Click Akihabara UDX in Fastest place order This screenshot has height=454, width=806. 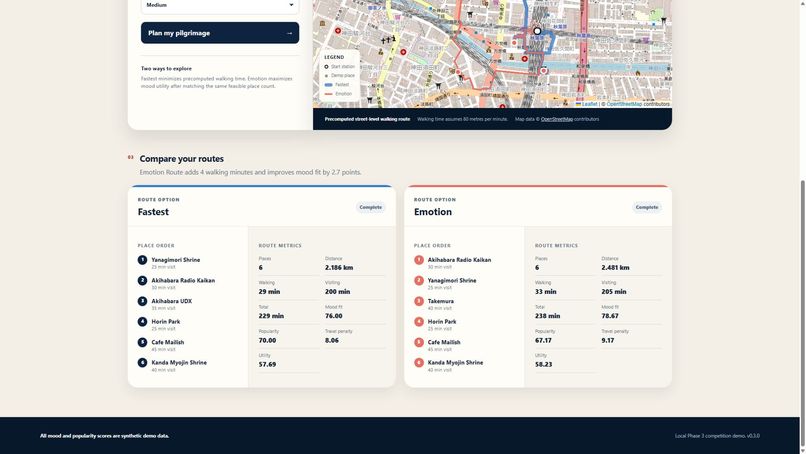[x=172, y=301]
